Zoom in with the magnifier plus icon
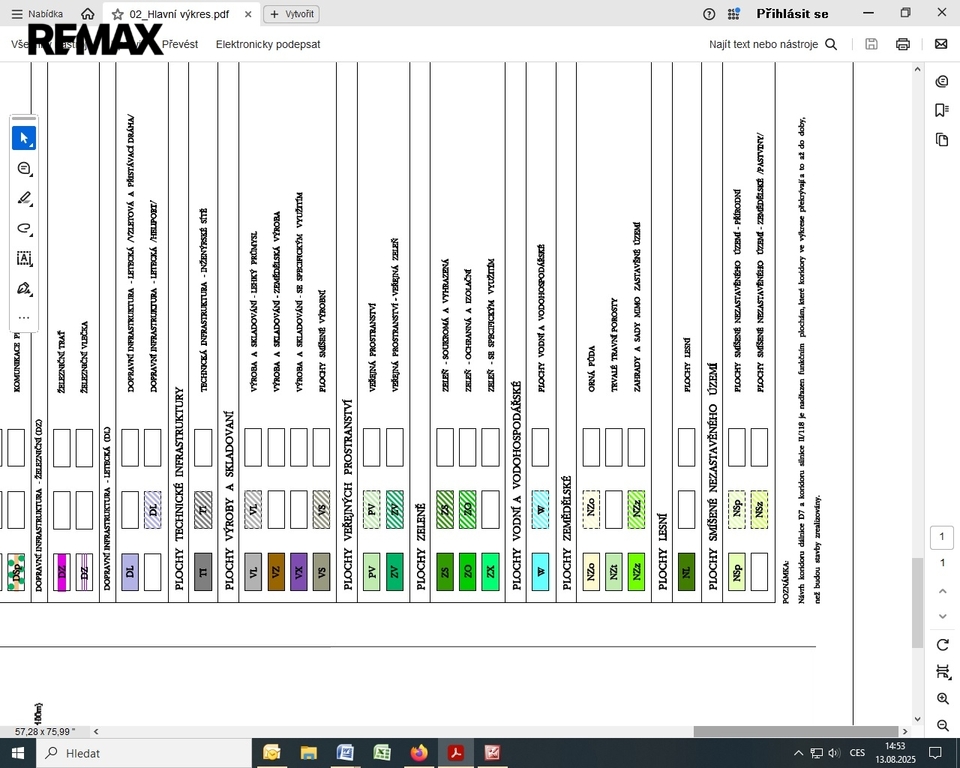 (x=942, y=698)
